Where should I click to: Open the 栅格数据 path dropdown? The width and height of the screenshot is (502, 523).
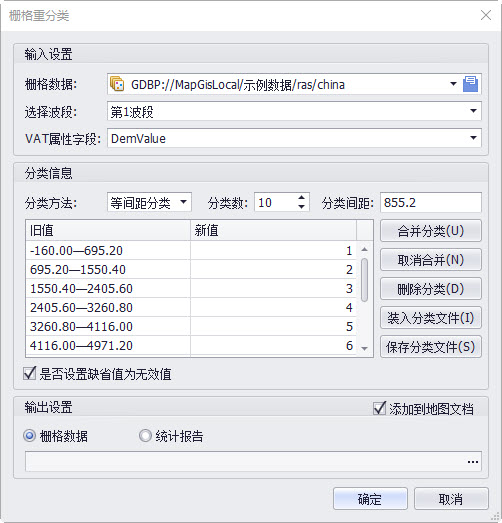[x=453, y=84]
